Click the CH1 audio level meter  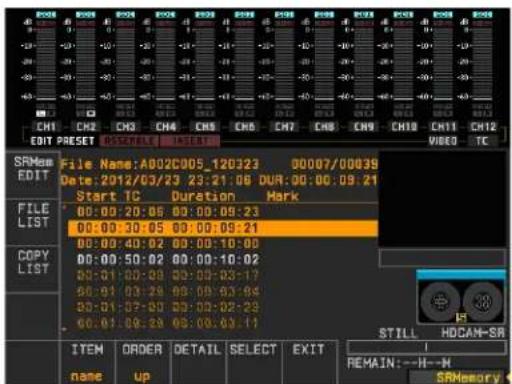[46, 64]
